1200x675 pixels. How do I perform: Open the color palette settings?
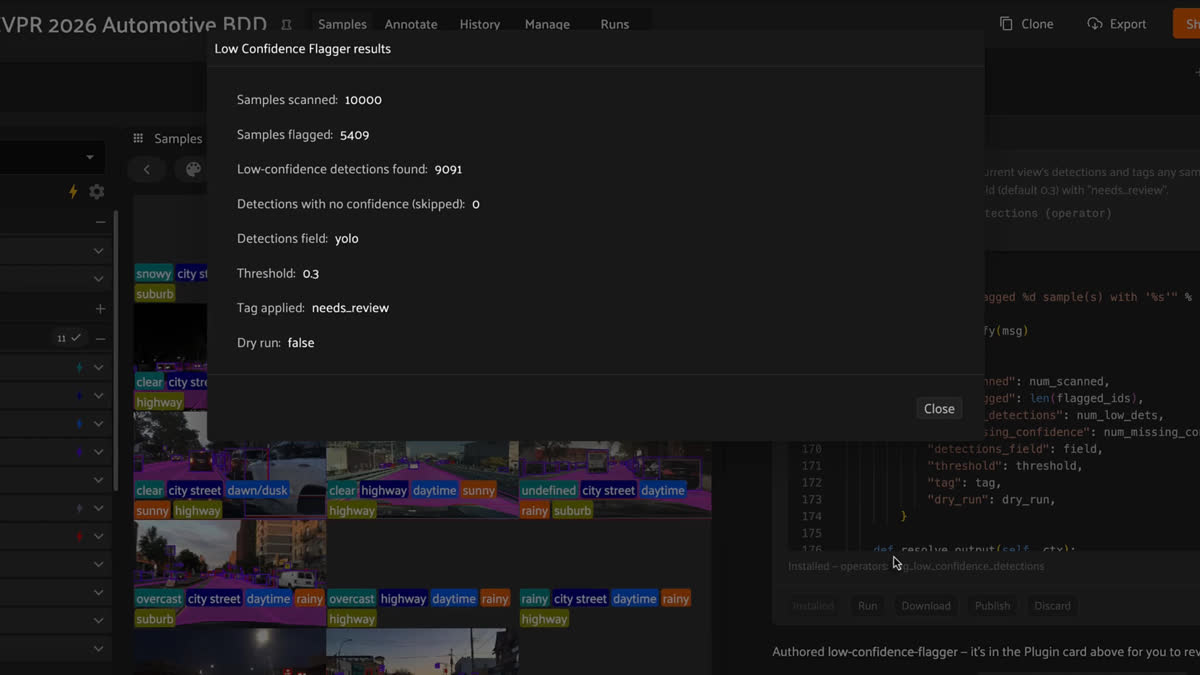pyautogui.click(x=194, y=169)
